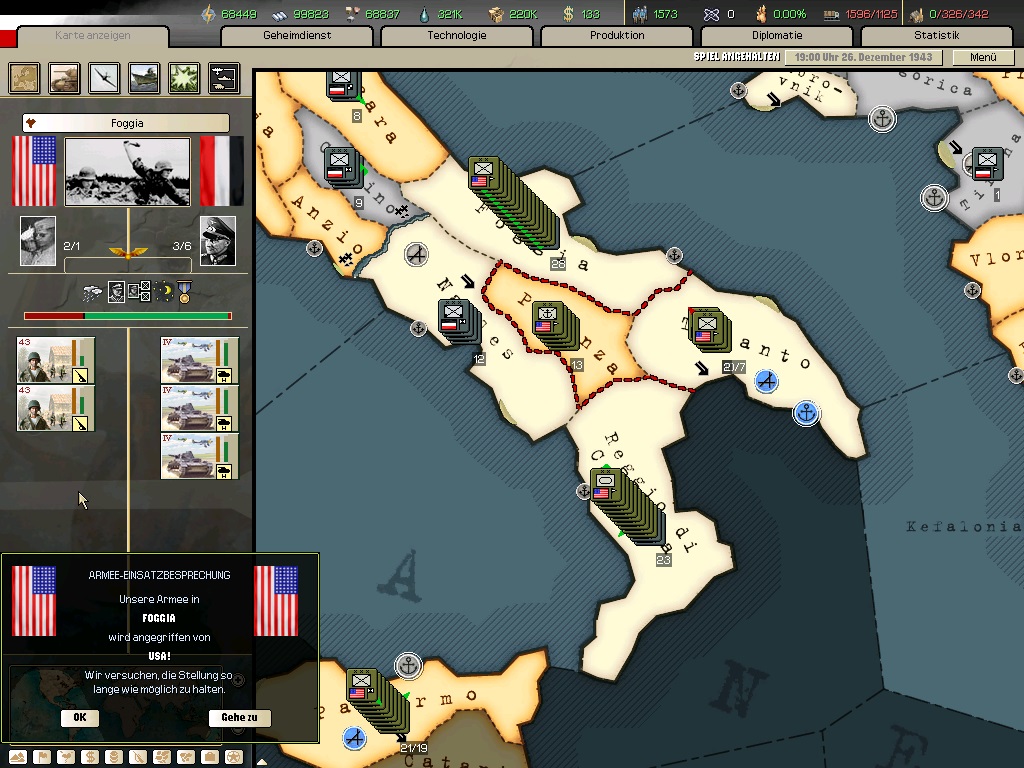The height and width of the screenshot is (768, 1024).
Task: Click the black-and-white battle photo
Action: tap(128, 172)
